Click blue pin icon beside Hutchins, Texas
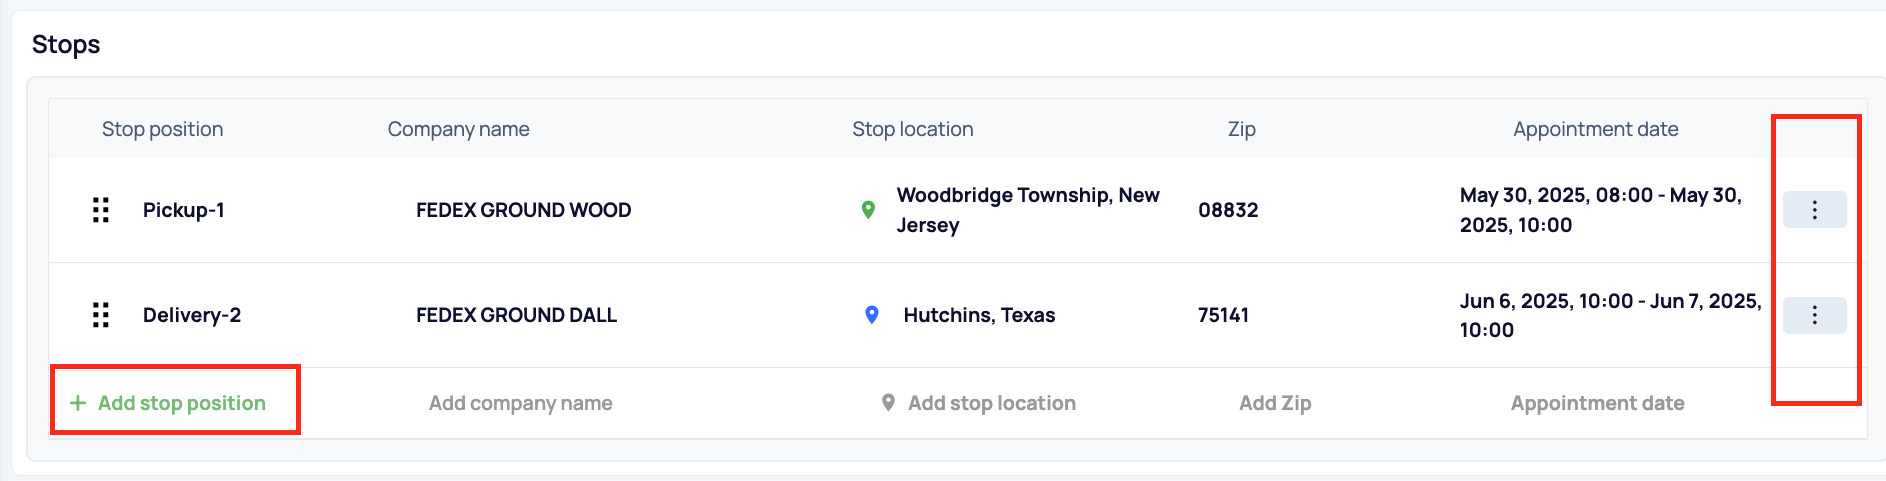Viewport: 1886px width, 481px height. point(872,315)
